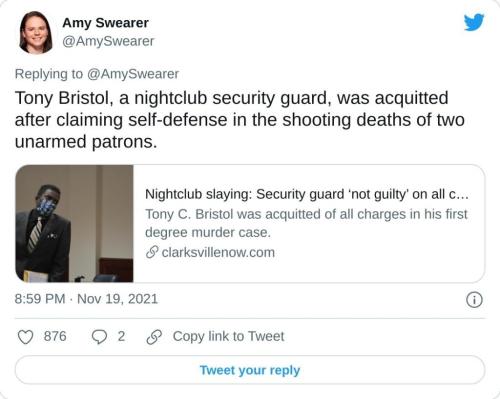500x399 pixels.
Task: Open the tweet info circle icon
Action: (474, 299)
